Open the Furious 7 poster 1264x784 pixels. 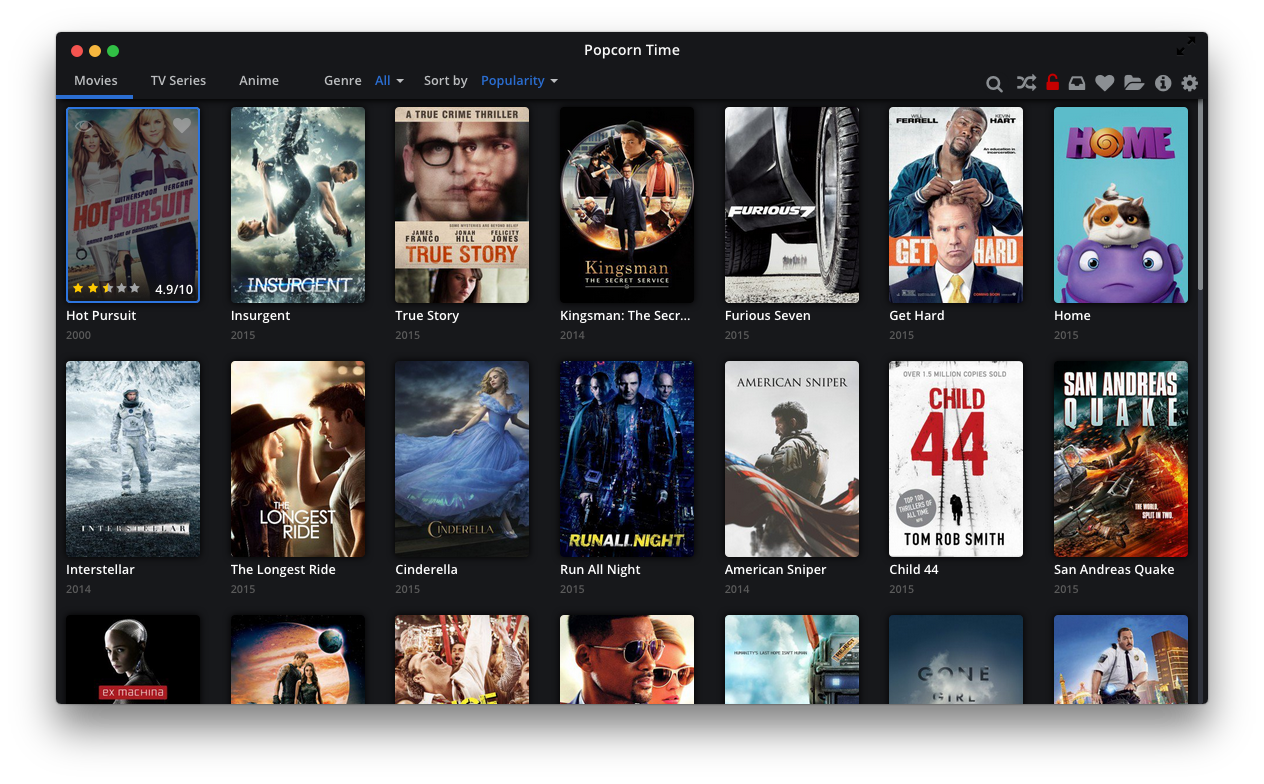(792, 205)
